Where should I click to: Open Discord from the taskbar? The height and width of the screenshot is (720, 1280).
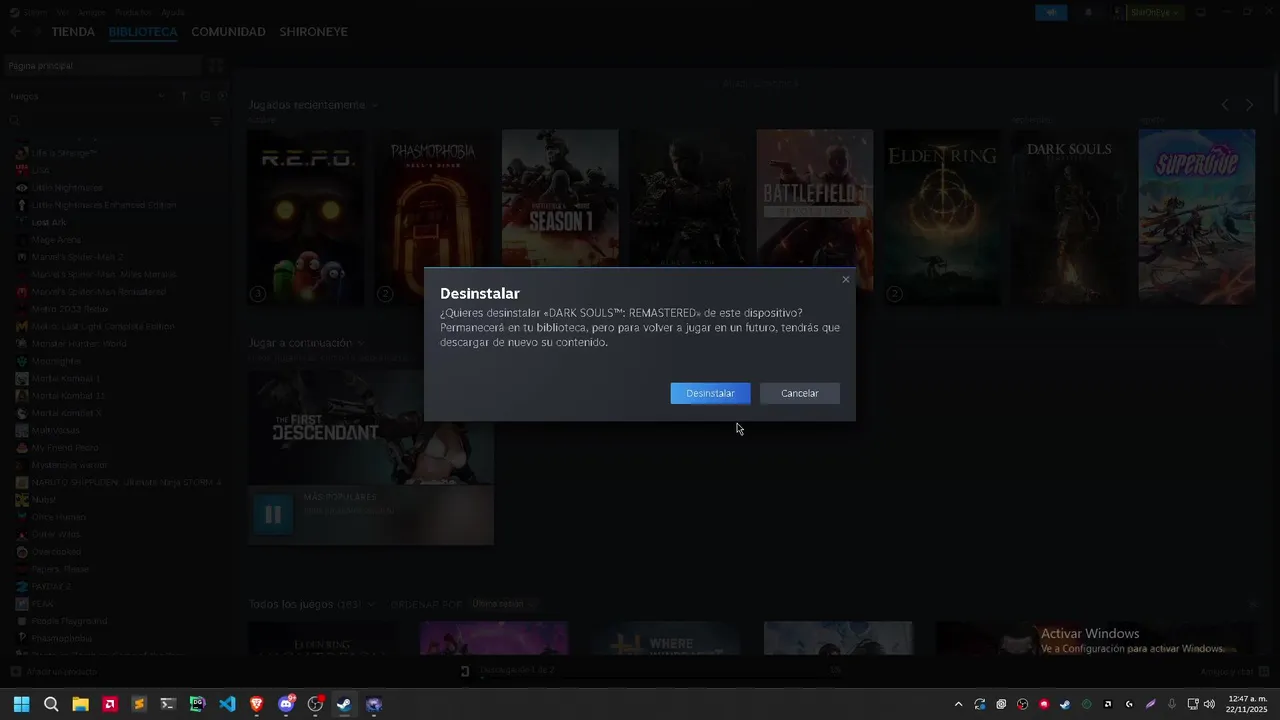point(286,704)
